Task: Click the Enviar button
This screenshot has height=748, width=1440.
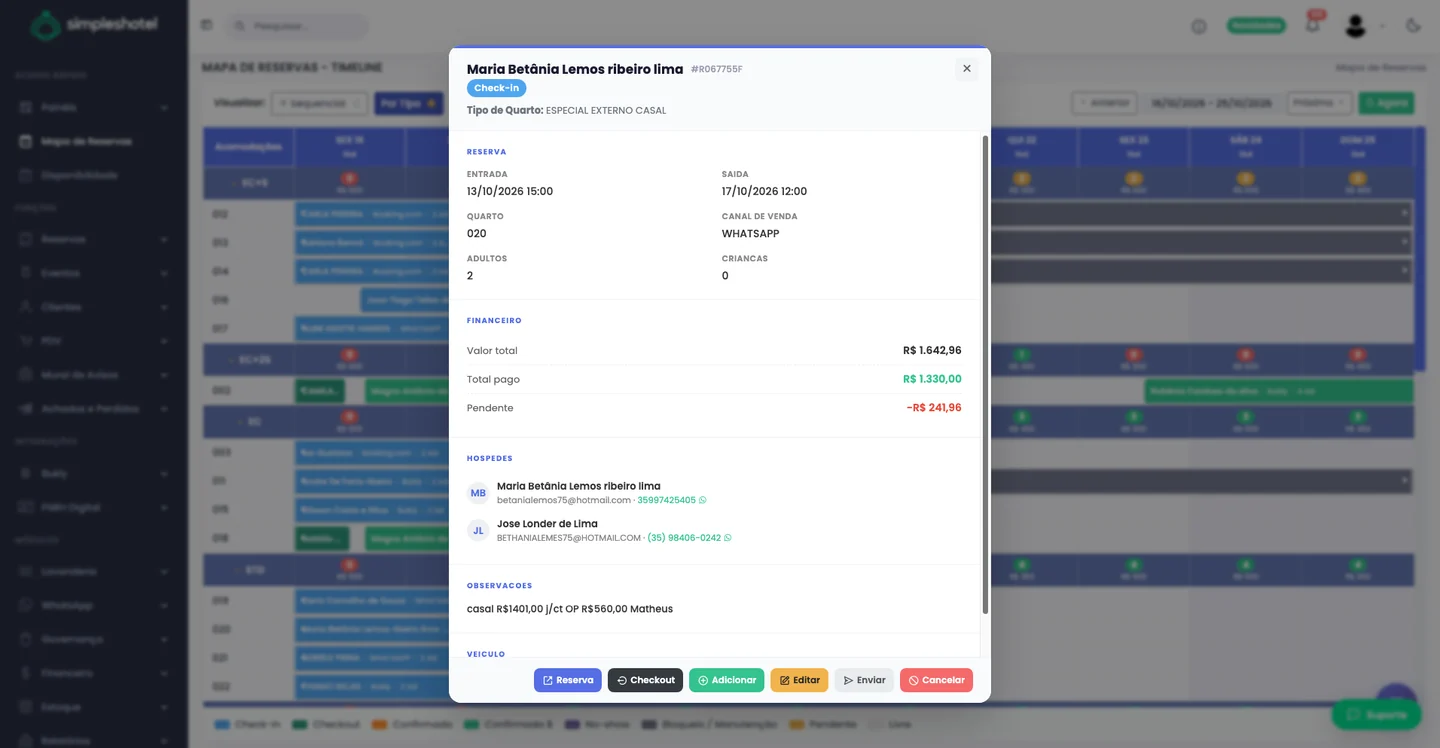Action: [864, 680]
